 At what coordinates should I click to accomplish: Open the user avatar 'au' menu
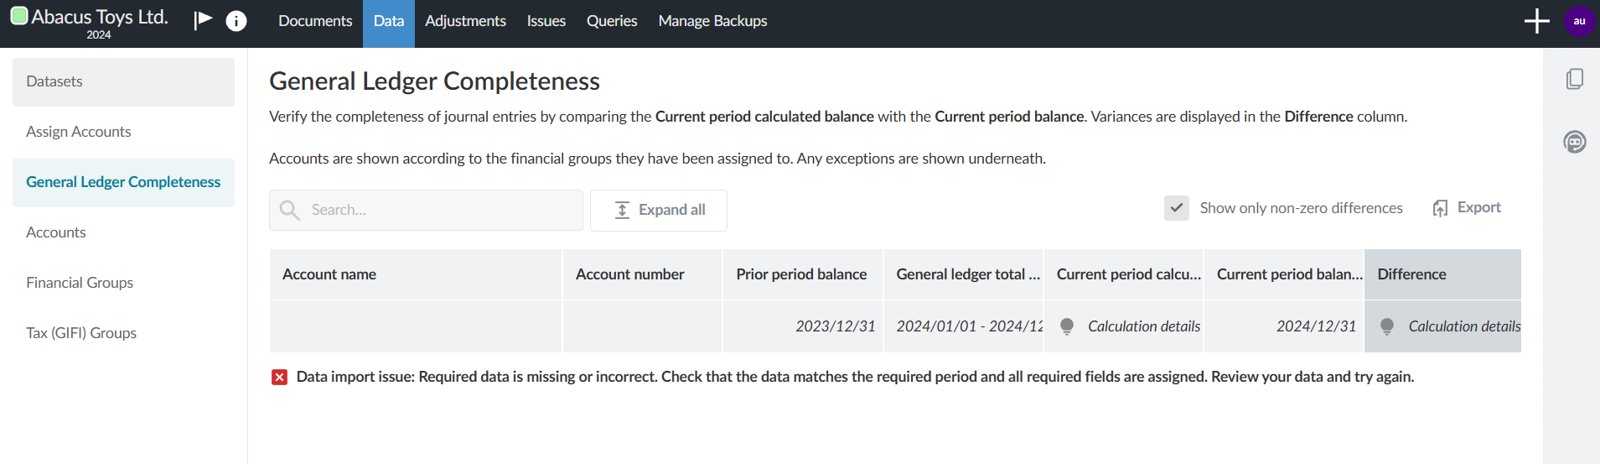[x=1579, y=21]
